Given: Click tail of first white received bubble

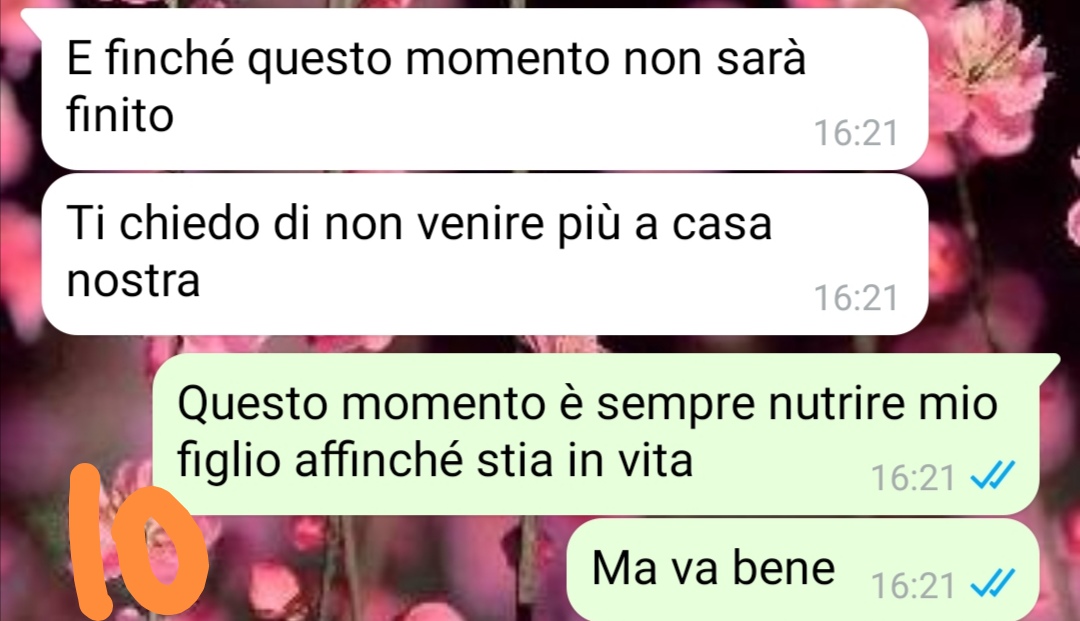Looking at the screenshot, I should click(x=32, y=19).
